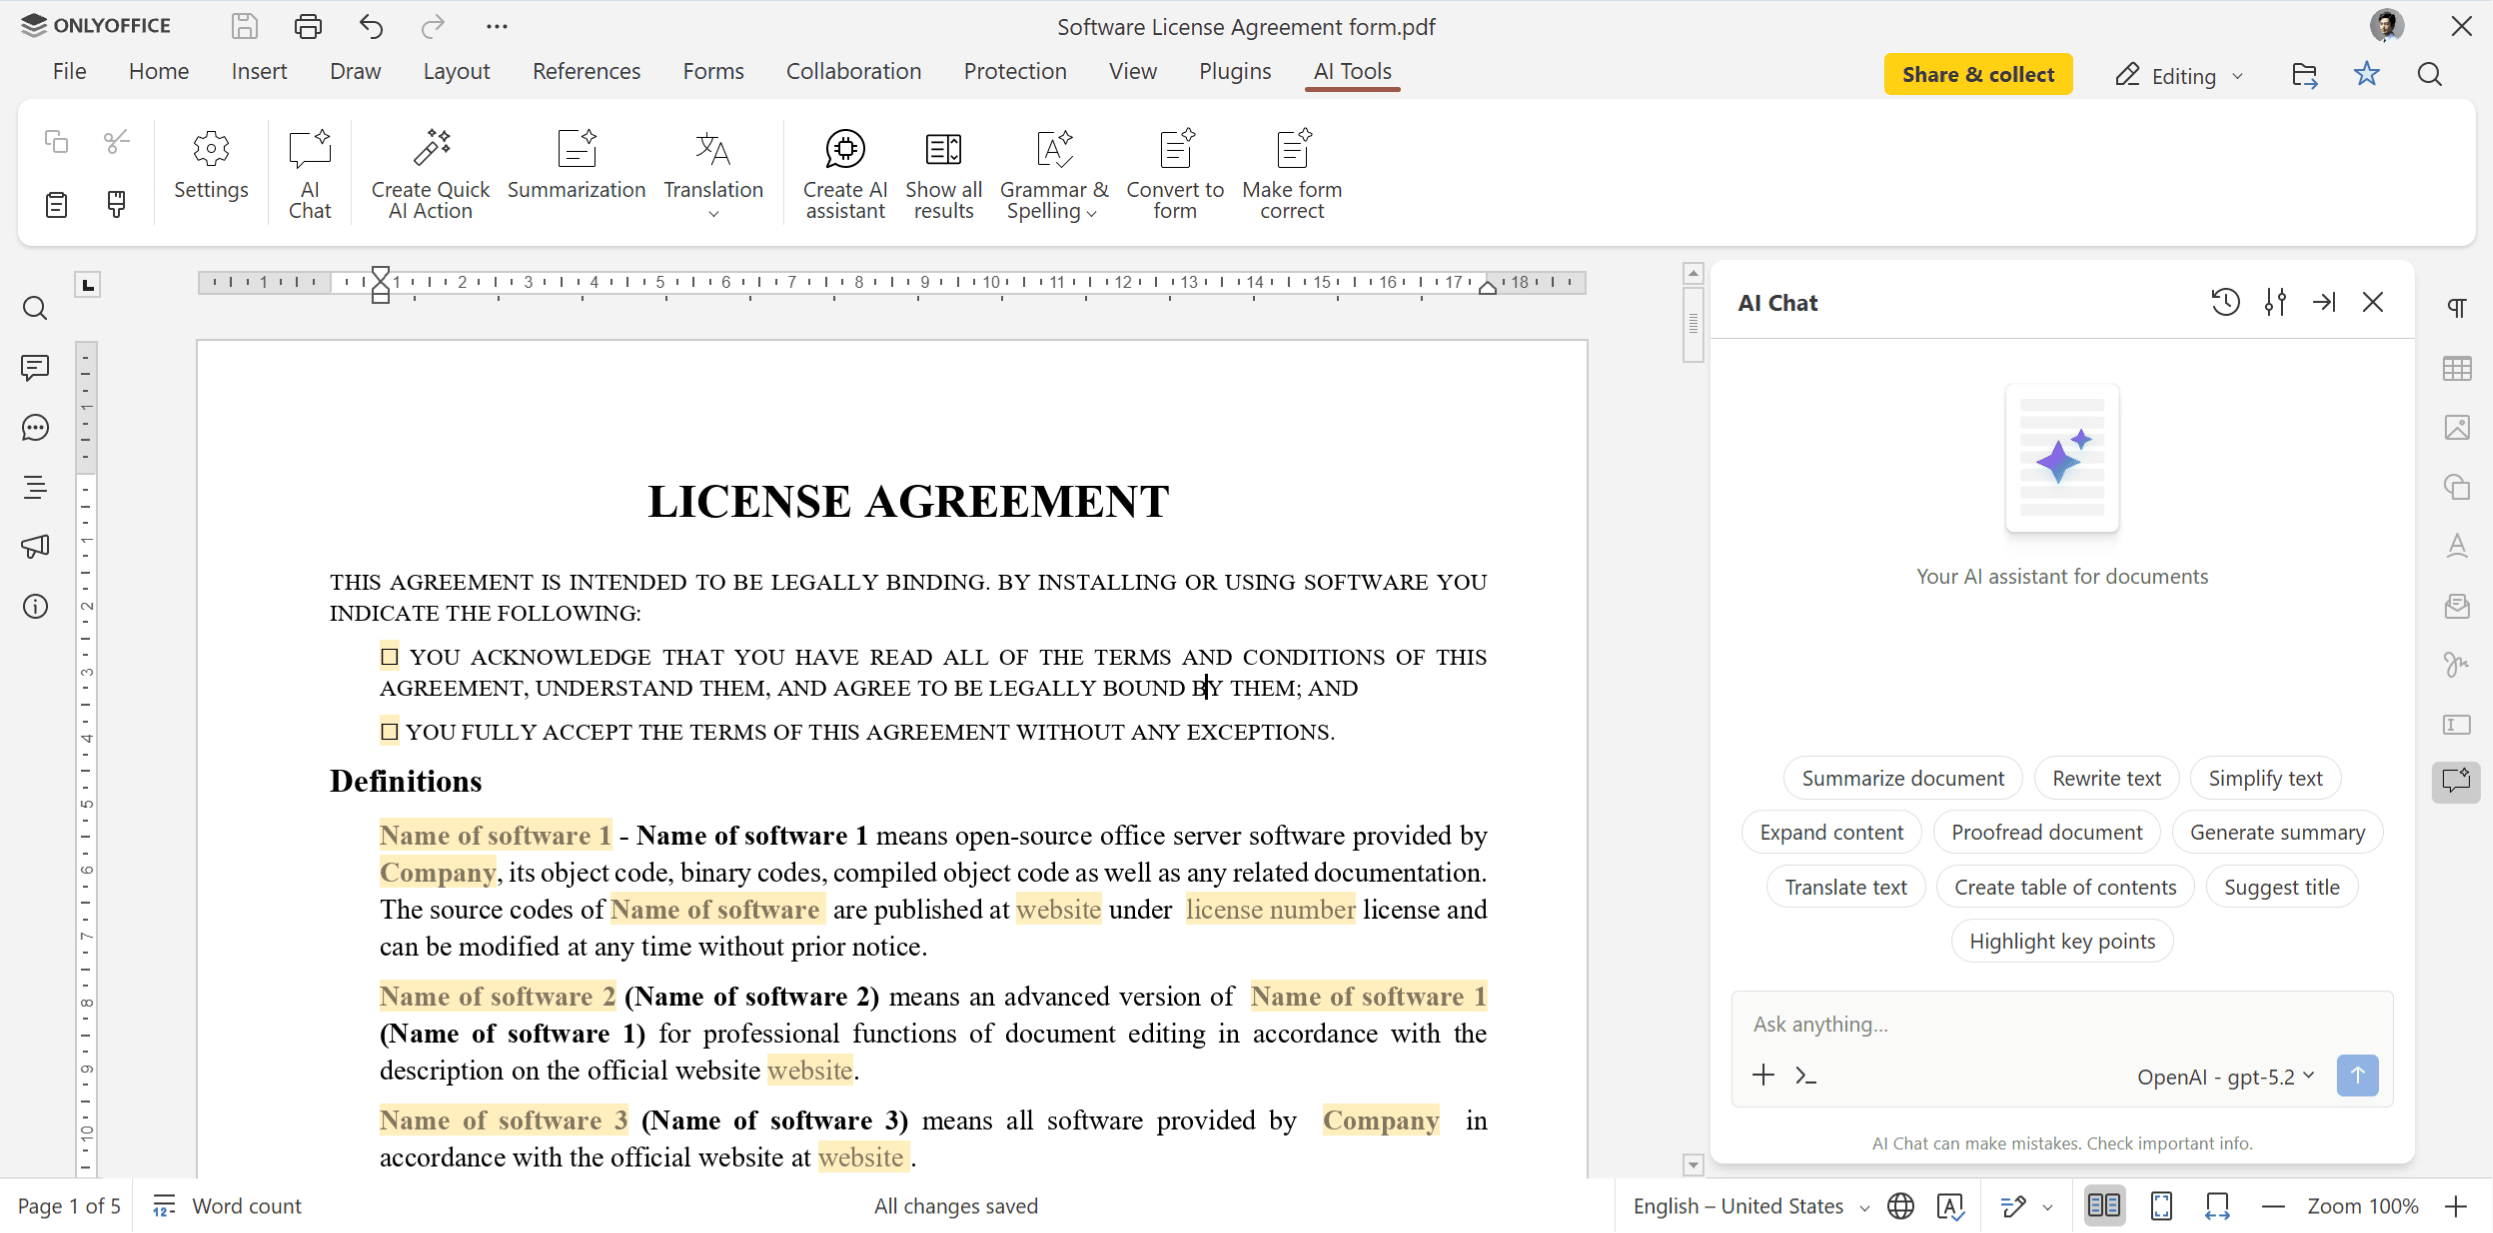Undo the last action

[371, 26]
